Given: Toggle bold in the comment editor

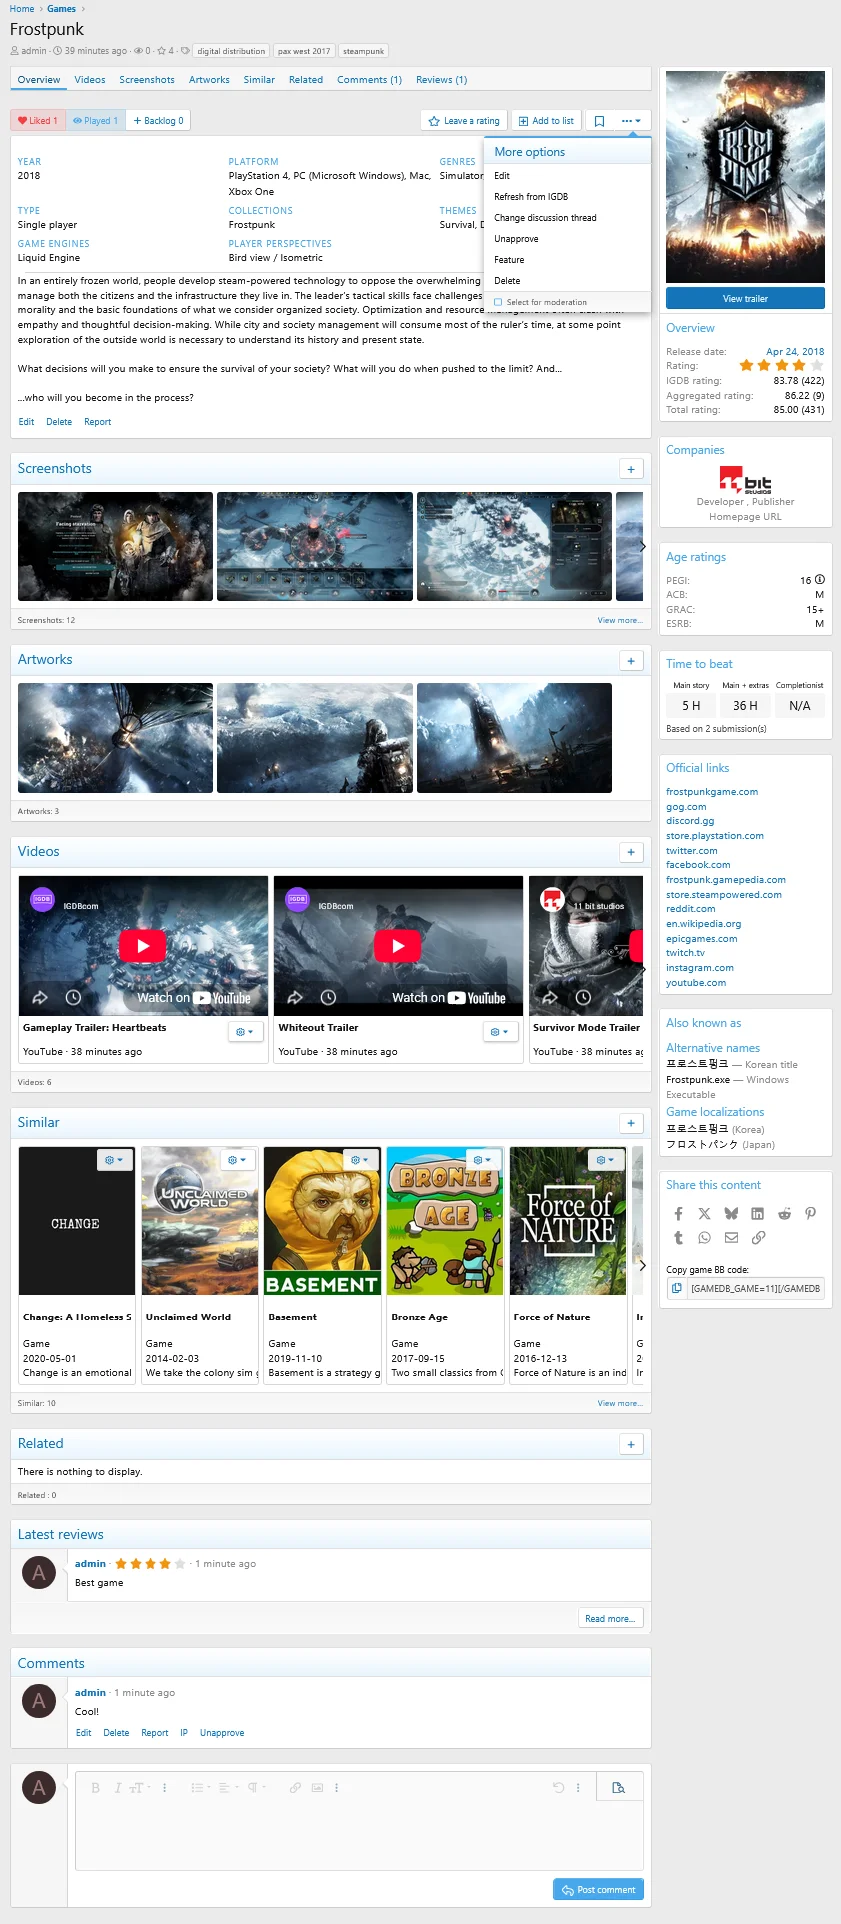Looking at the screenshot, I should click(95, 1787).
